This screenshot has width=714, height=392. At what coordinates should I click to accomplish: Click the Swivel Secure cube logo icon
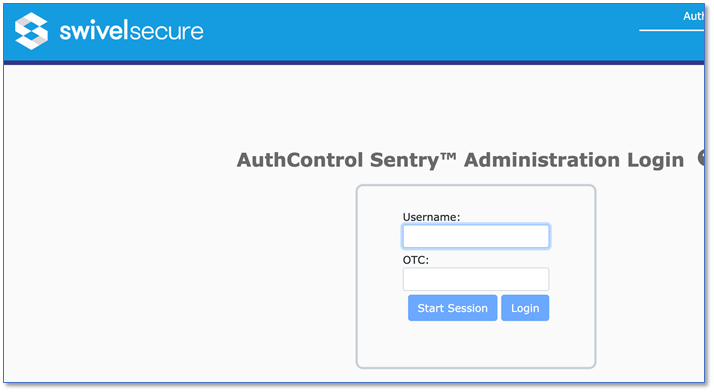coord(31,31)
